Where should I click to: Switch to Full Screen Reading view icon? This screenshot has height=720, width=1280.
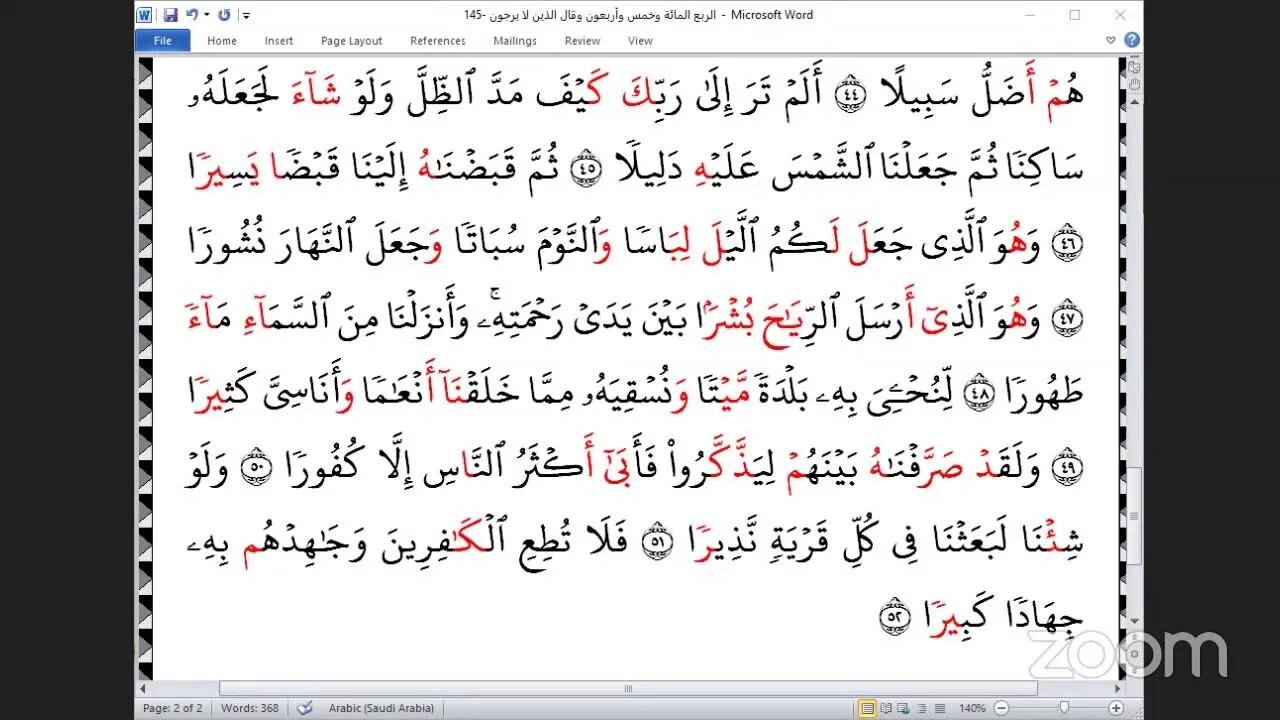pyautogui.click(x=886, y=708)
